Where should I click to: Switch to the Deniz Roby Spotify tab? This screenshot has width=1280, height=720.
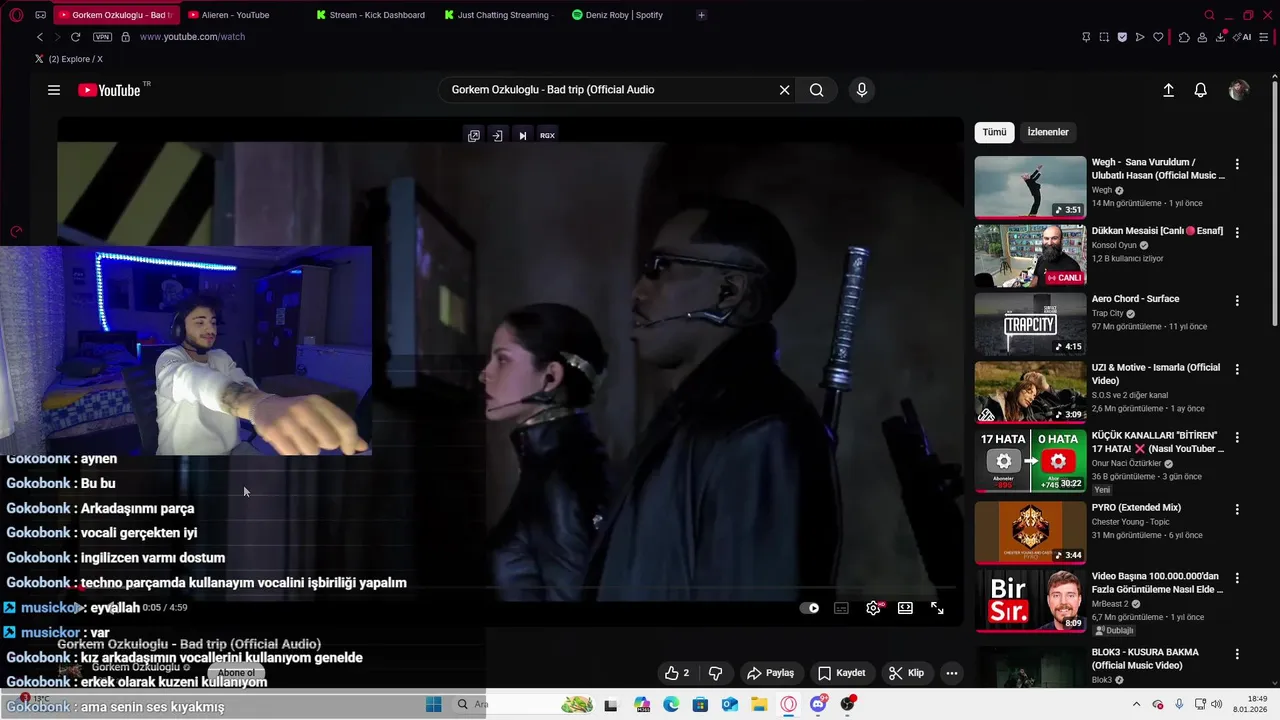(x=627, y=15)
